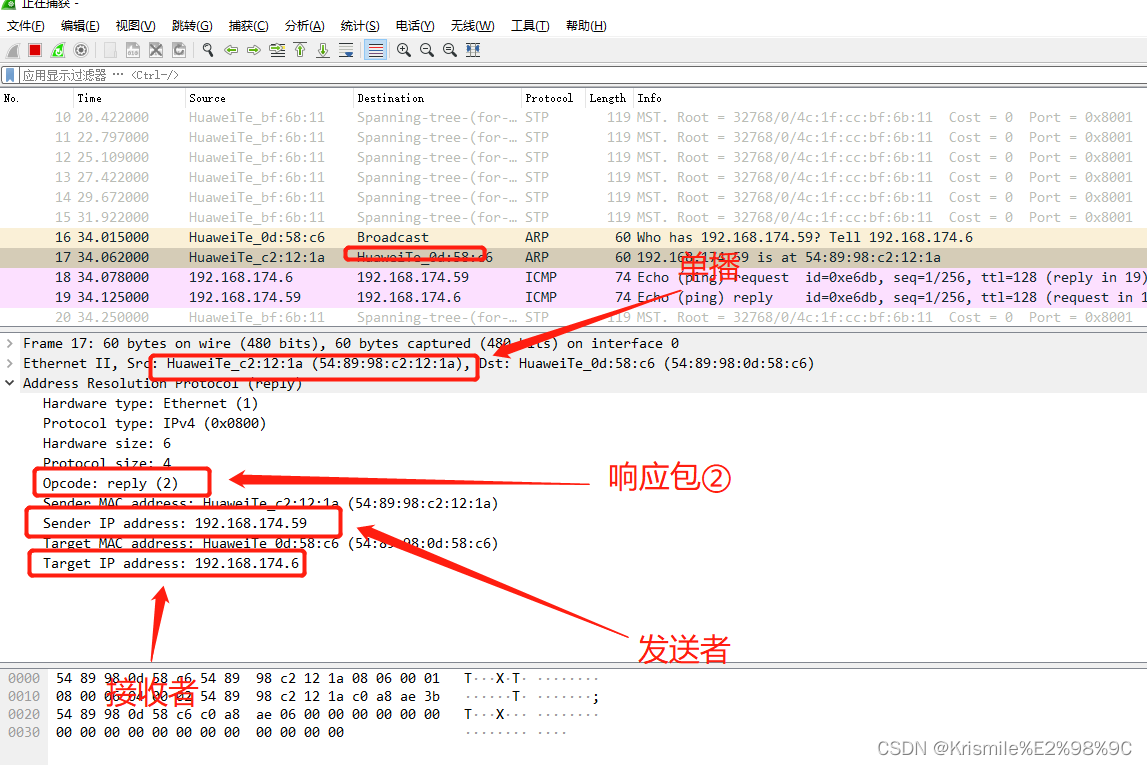The height and width of the screenshot is (765, 1147).
Task: Zoom in on packet list text
Action: (x=403, y=49)
